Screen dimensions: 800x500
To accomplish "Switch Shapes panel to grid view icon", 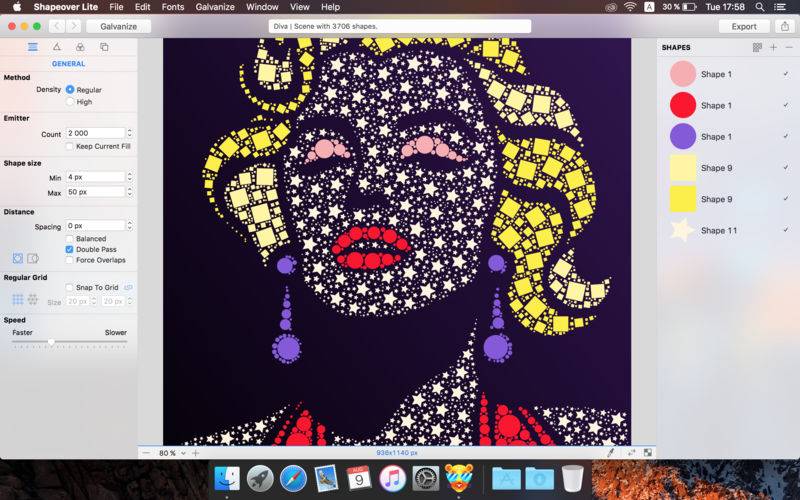I will click(757, 47).
